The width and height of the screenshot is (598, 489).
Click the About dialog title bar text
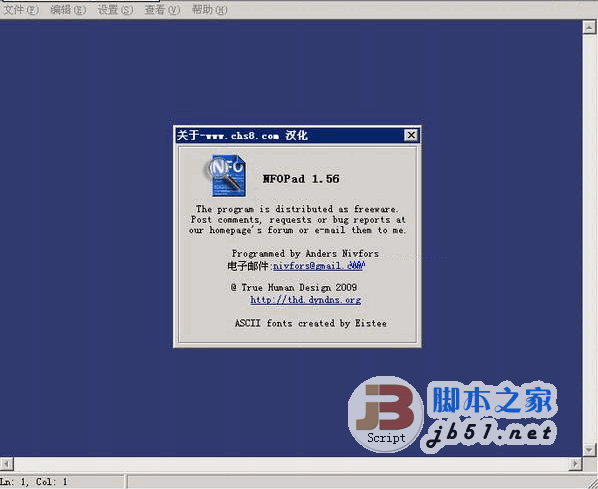242,135
